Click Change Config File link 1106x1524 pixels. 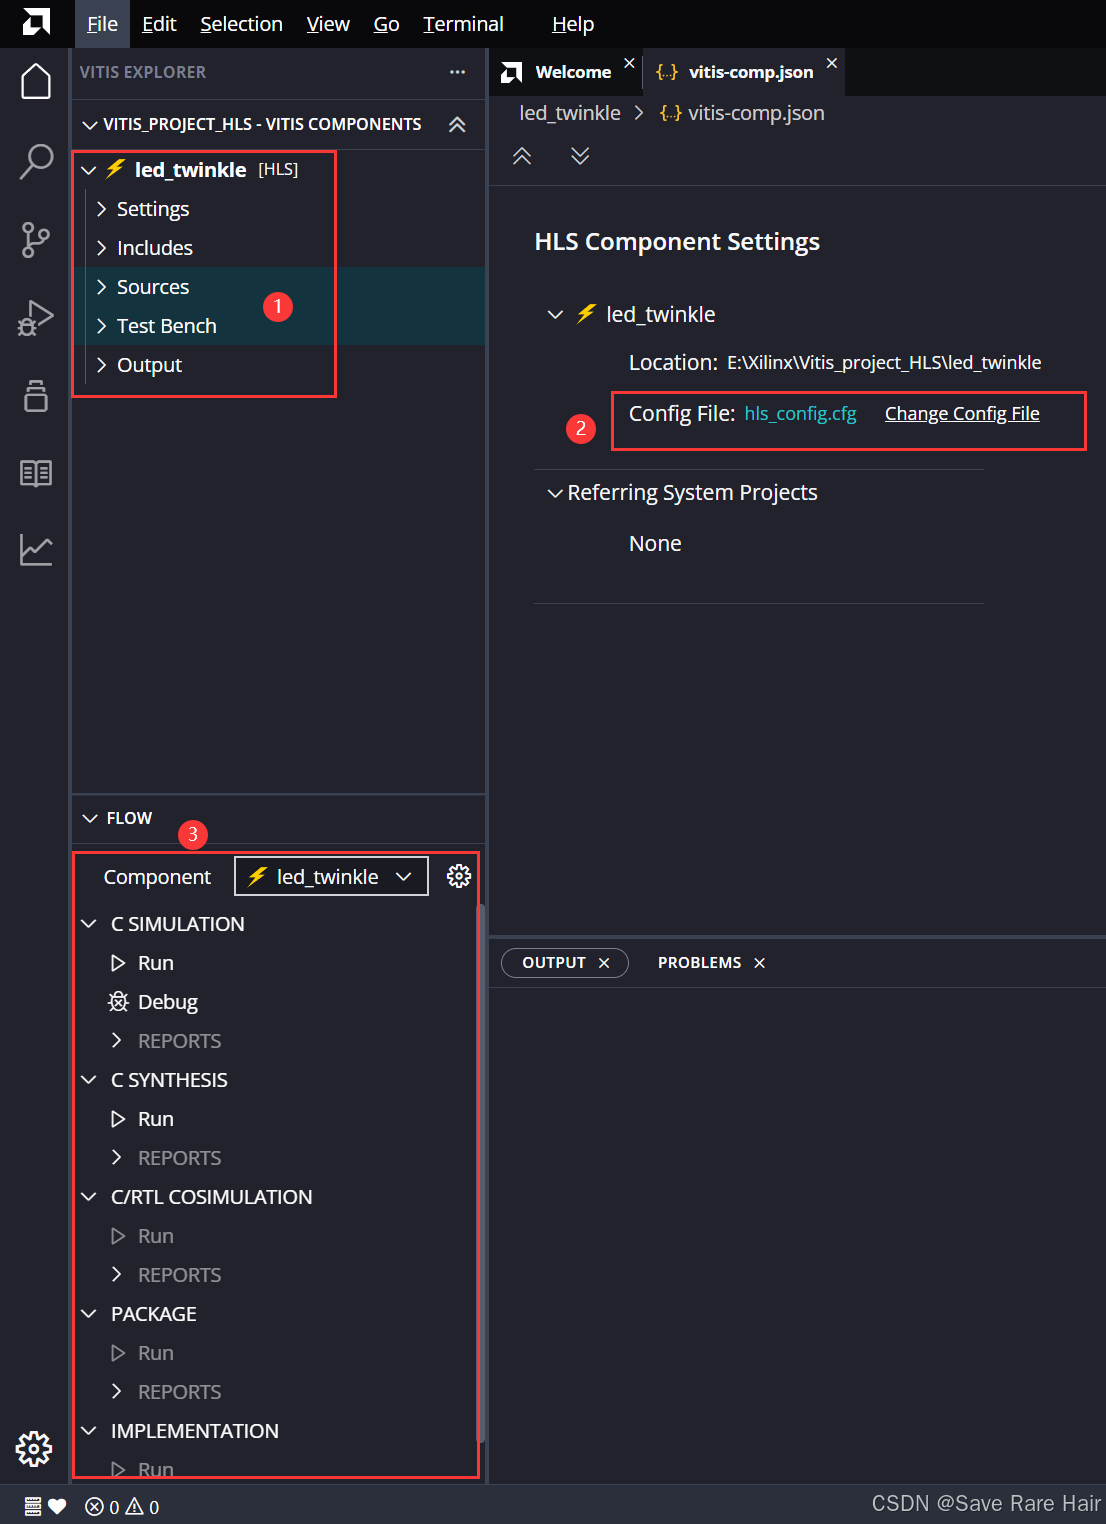click(x=962, y=414)
